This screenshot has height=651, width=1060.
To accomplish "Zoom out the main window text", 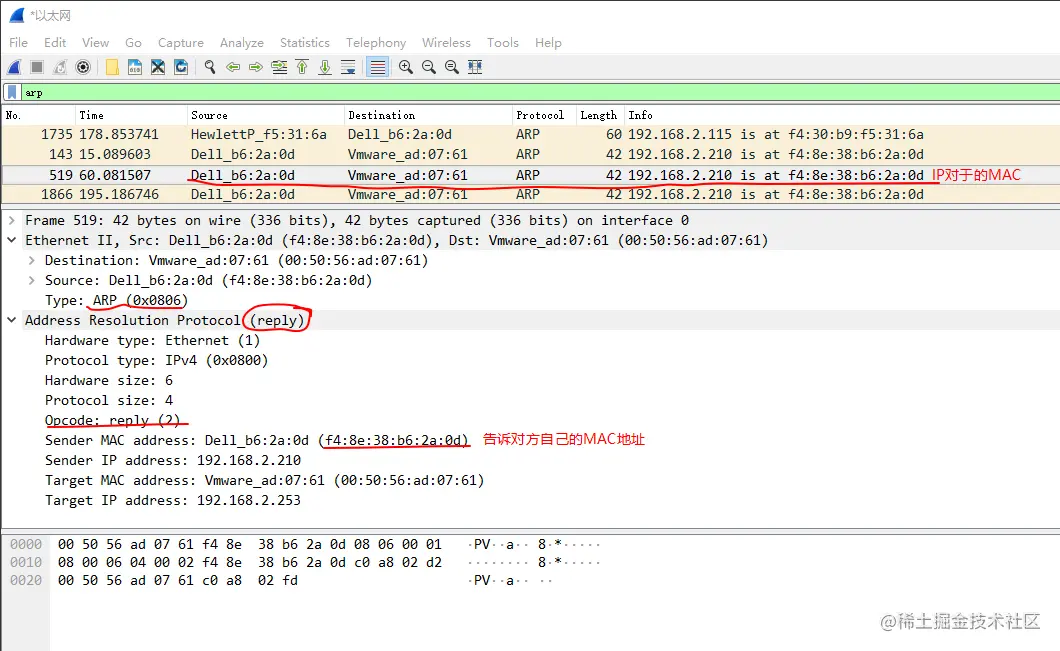I will tap(429, 67).
